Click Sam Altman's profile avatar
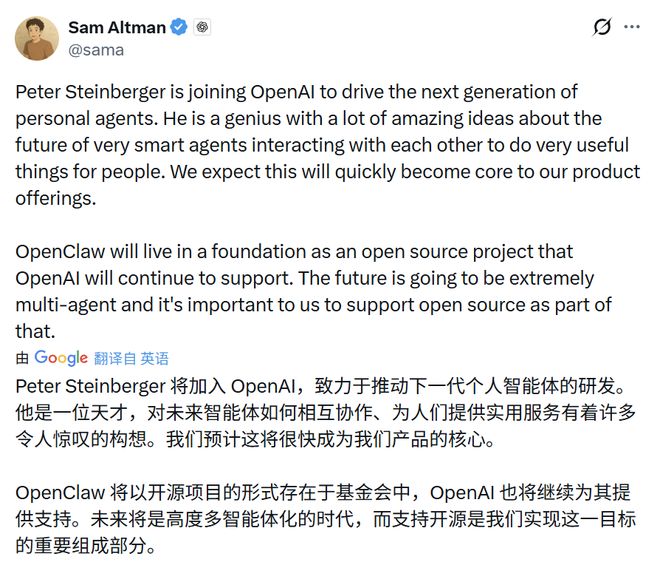The height and width of the screenshot is (565, 660). click(35, 38)
